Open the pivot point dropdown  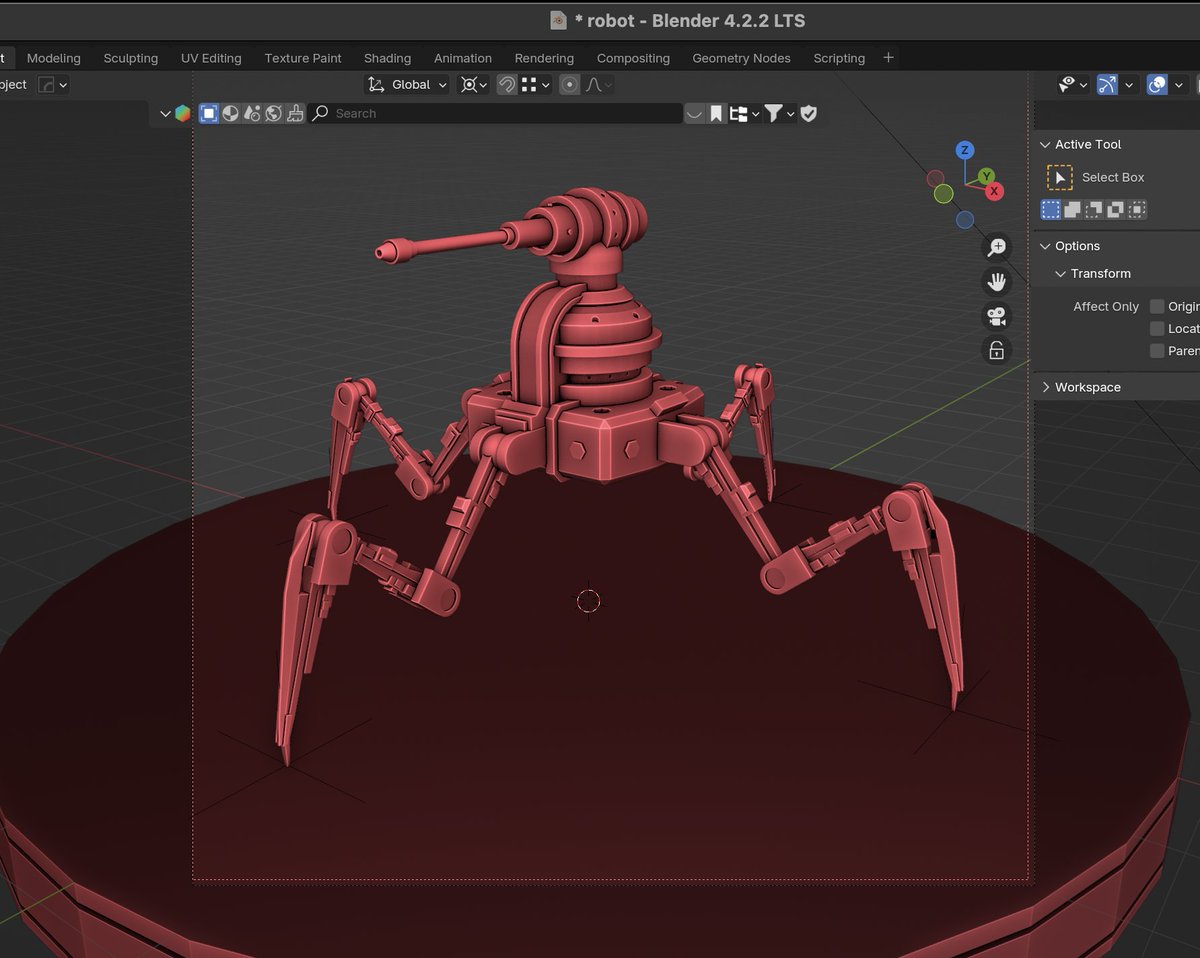(x=474, y=85)
